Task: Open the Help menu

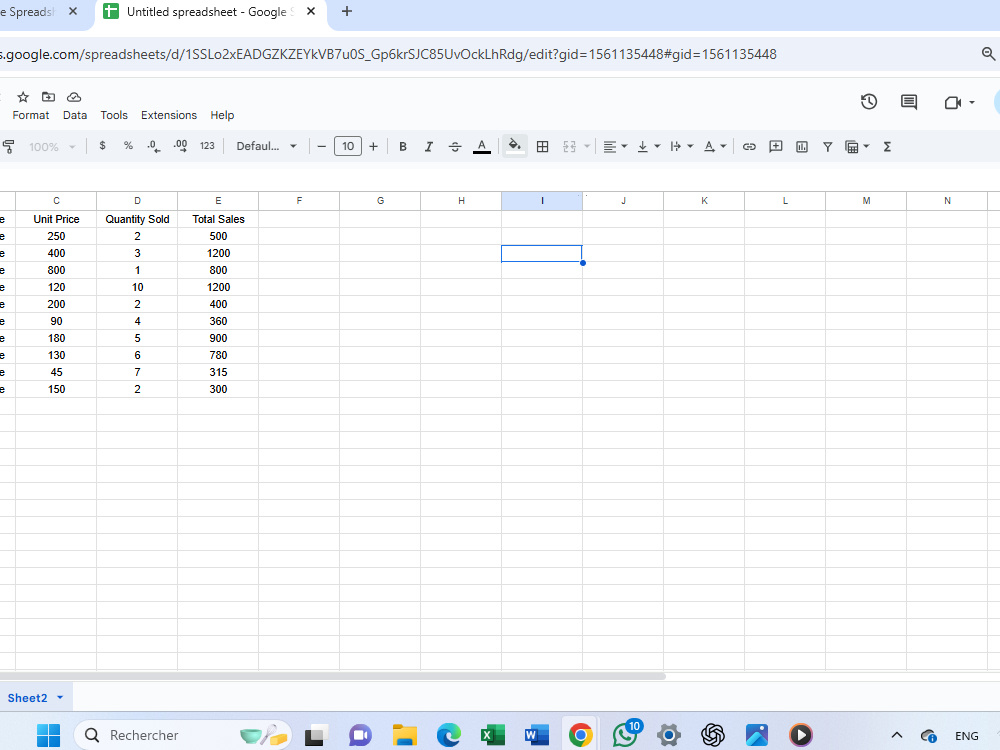Action: 222,115
